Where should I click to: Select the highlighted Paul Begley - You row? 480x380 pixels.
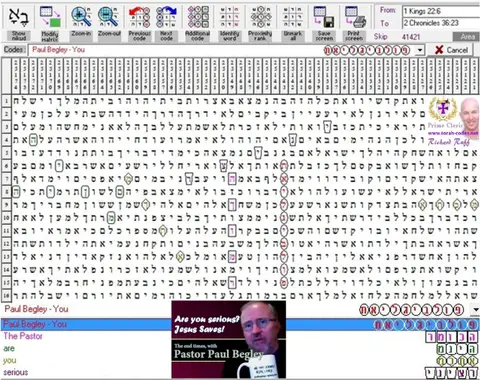click(x=240, y=324)
